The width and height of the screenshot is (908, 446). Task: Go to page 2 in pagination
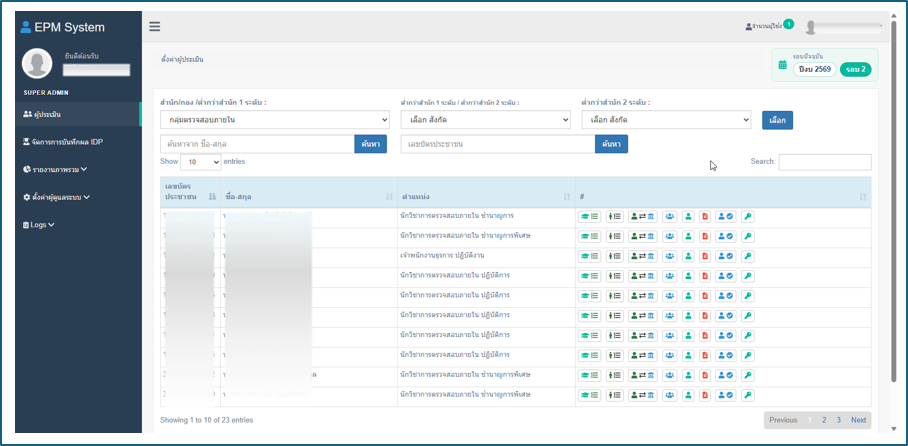pos(824,420)
